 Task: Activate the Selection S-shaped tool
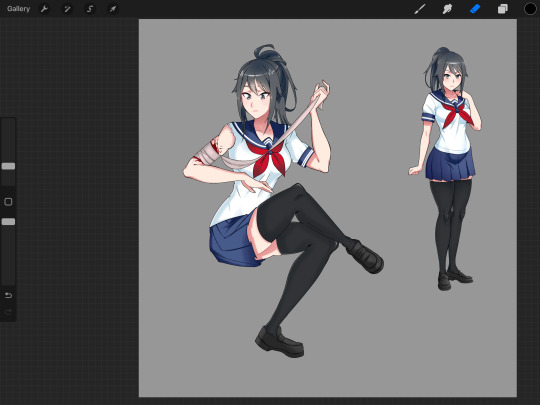(90, 9)
